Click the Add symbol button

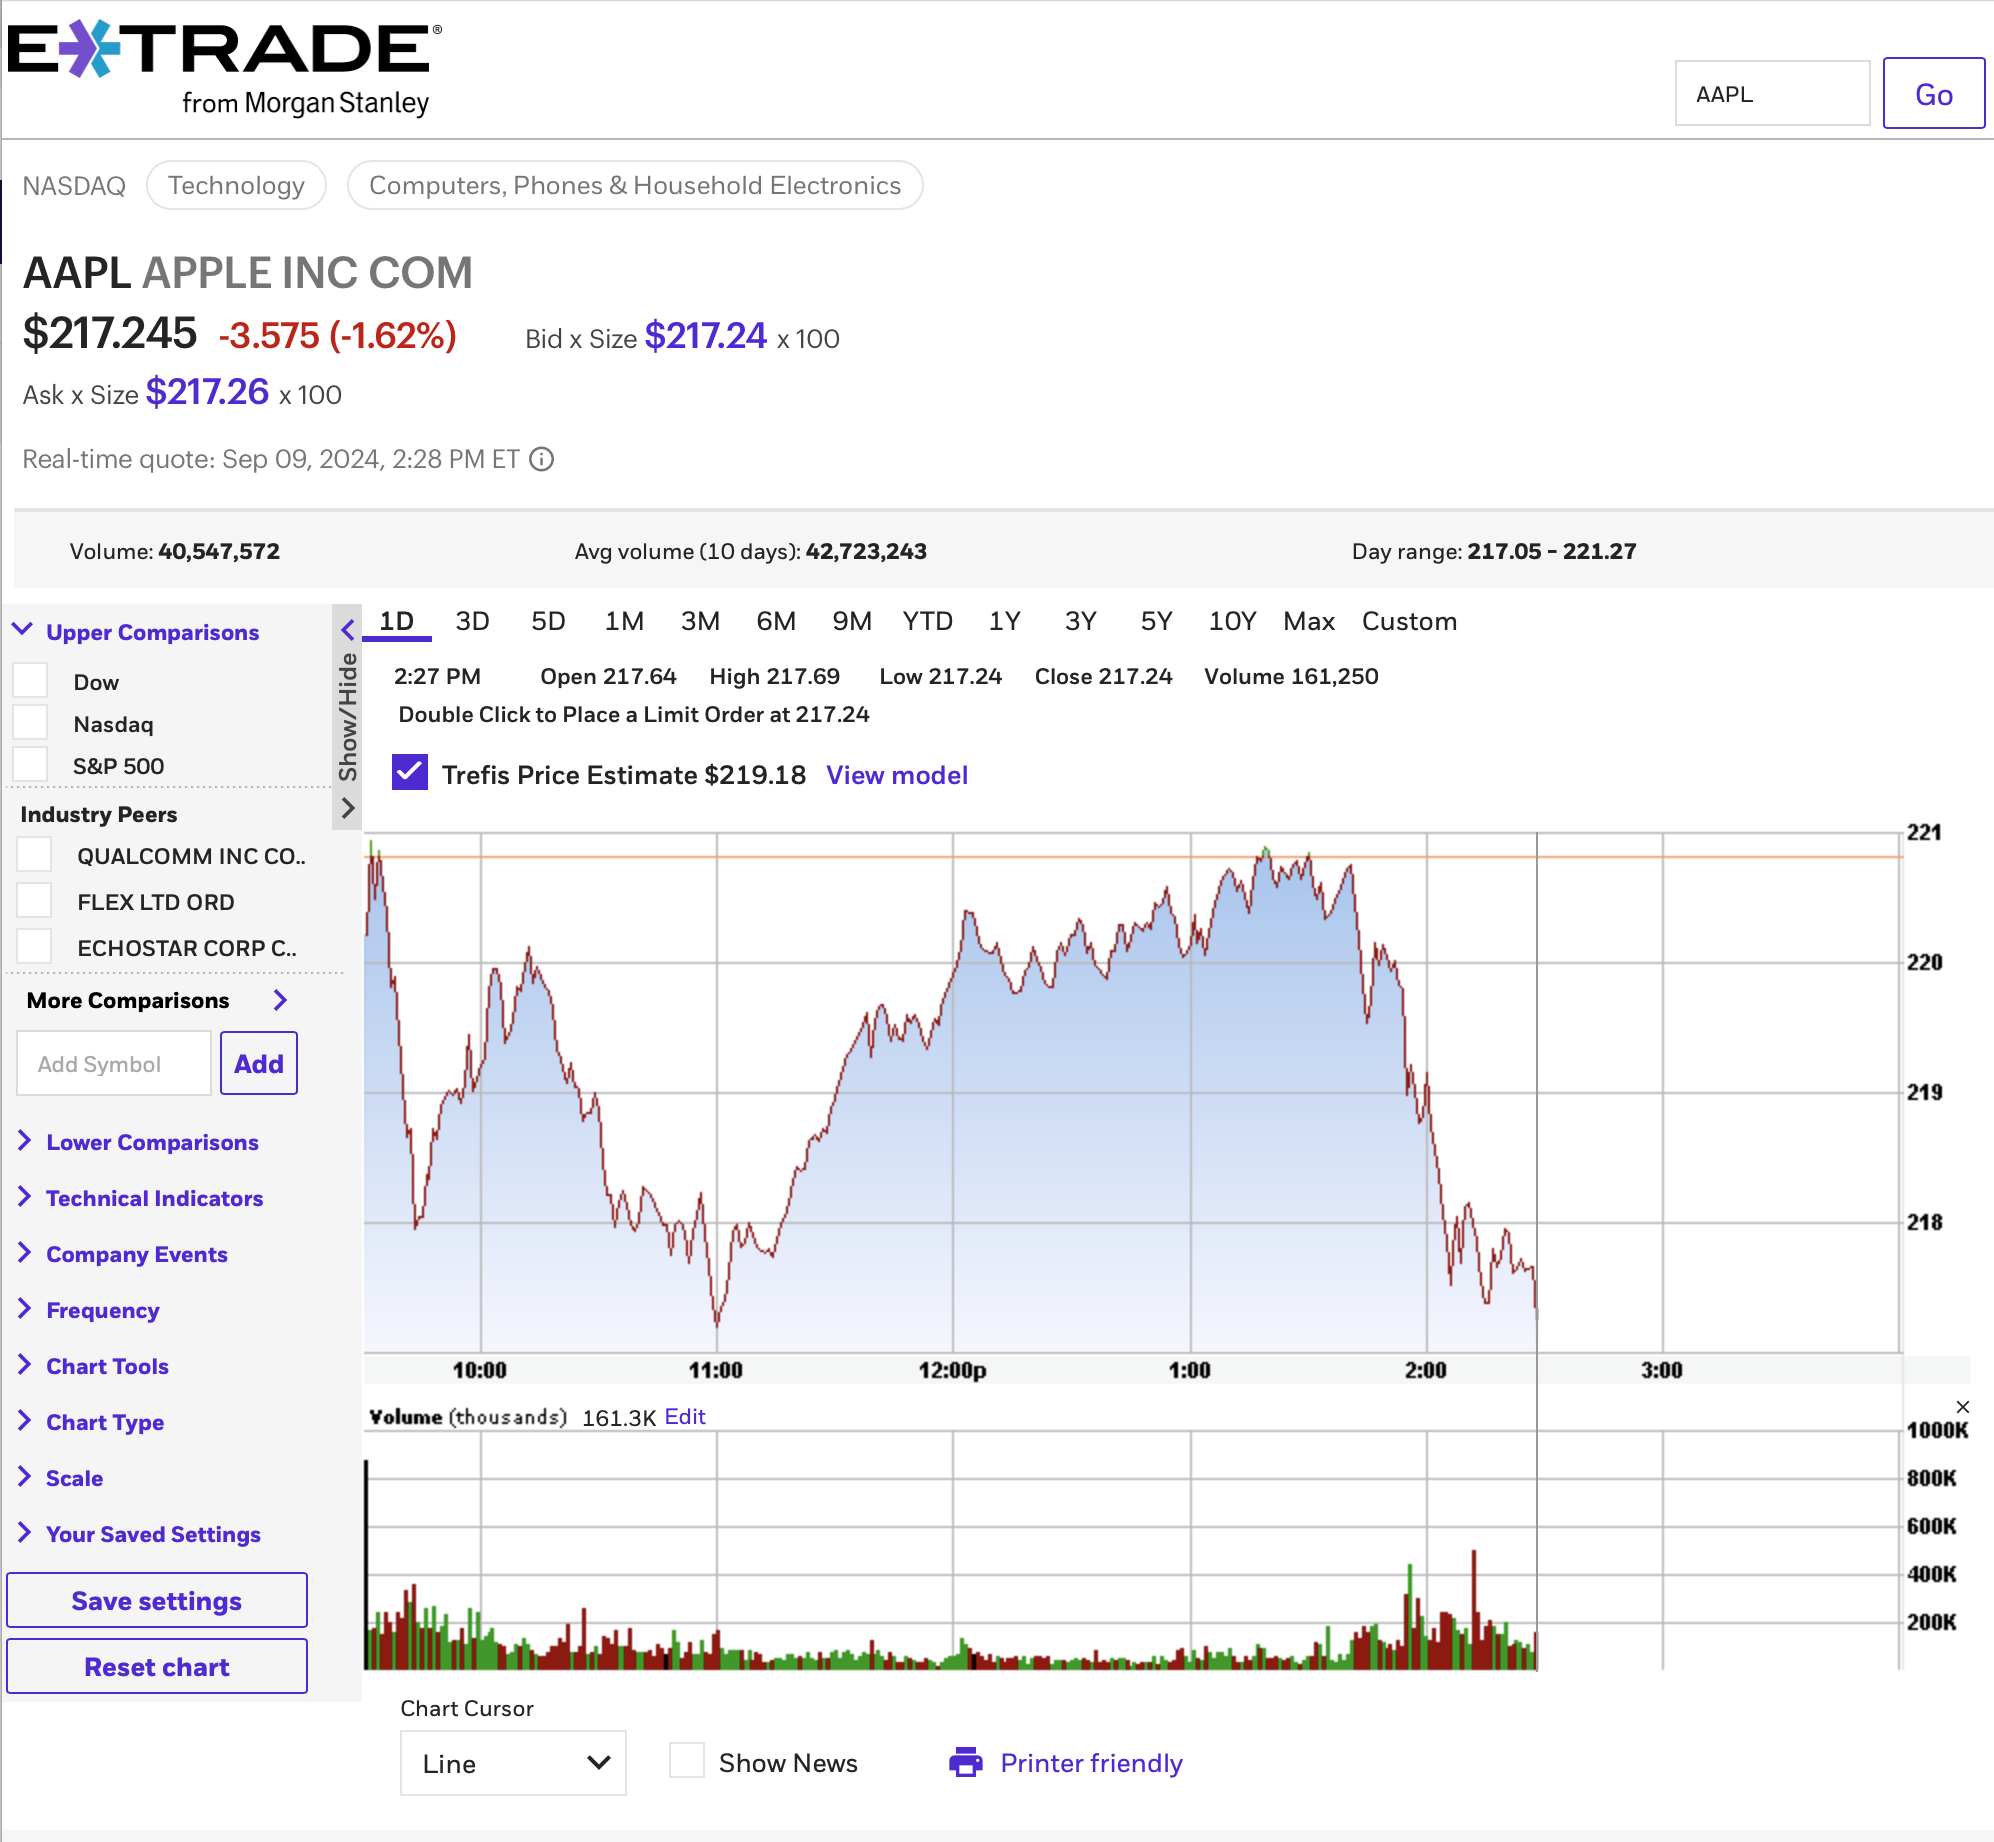click(259, 1063)
